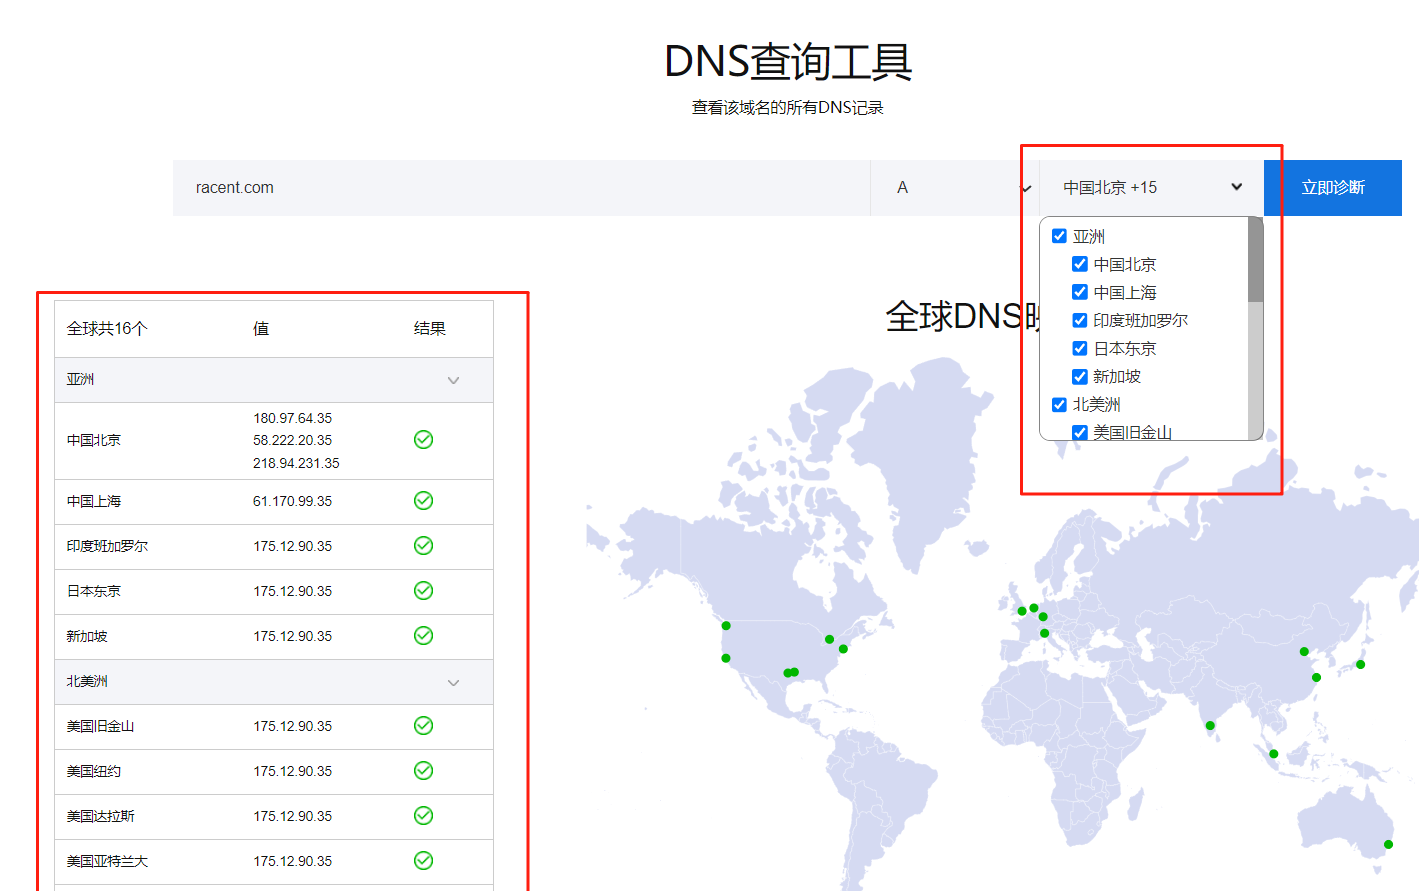The image size is (1419, 891).
Task: Select the map marker over Singapore
Action: 1272,753
